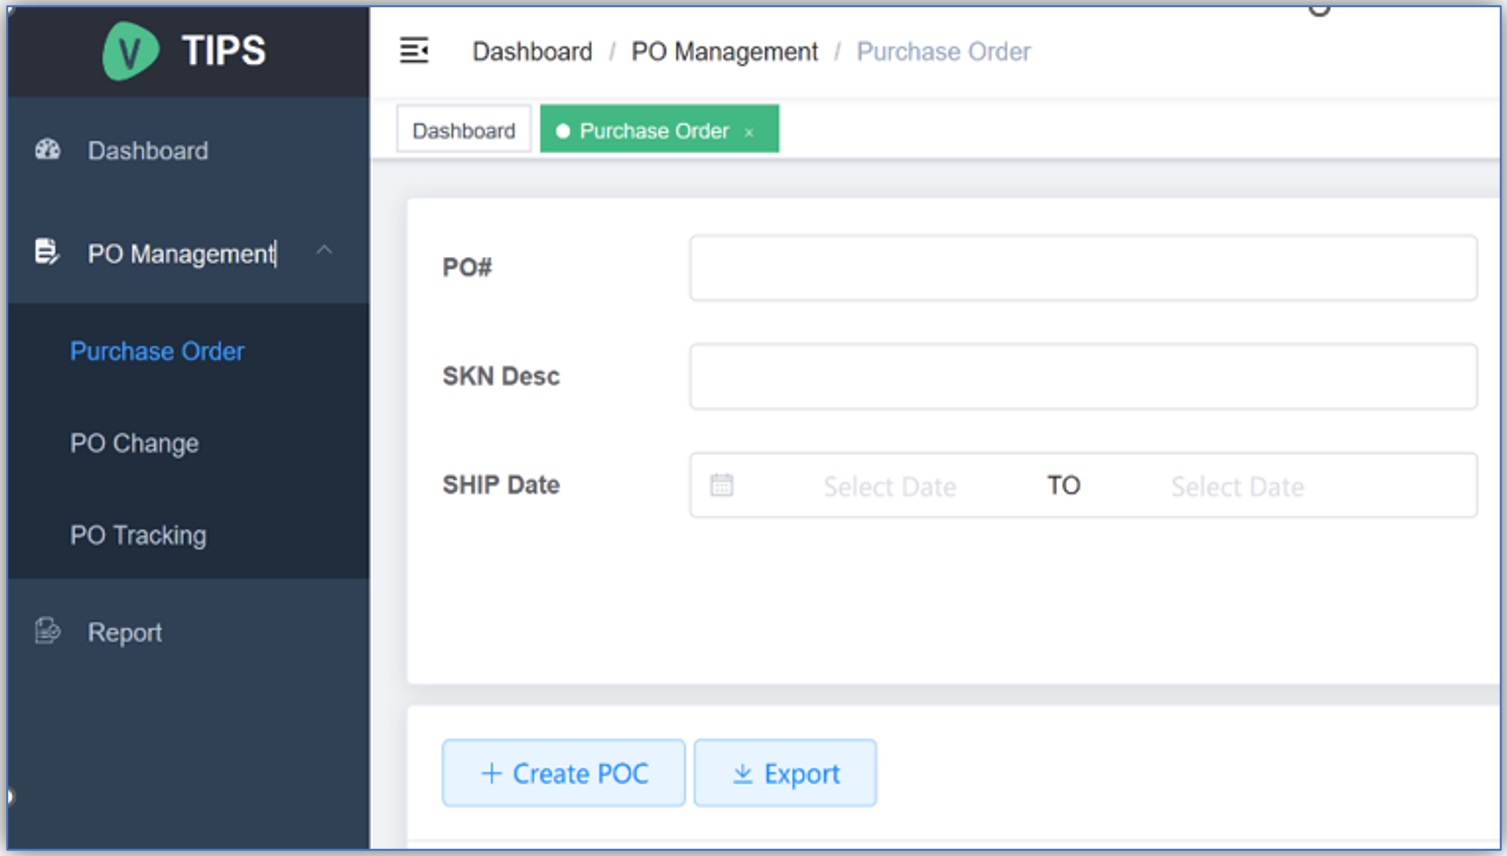Click the Report icon in sidebar
Screen dimensions: 1507x856
47,631
